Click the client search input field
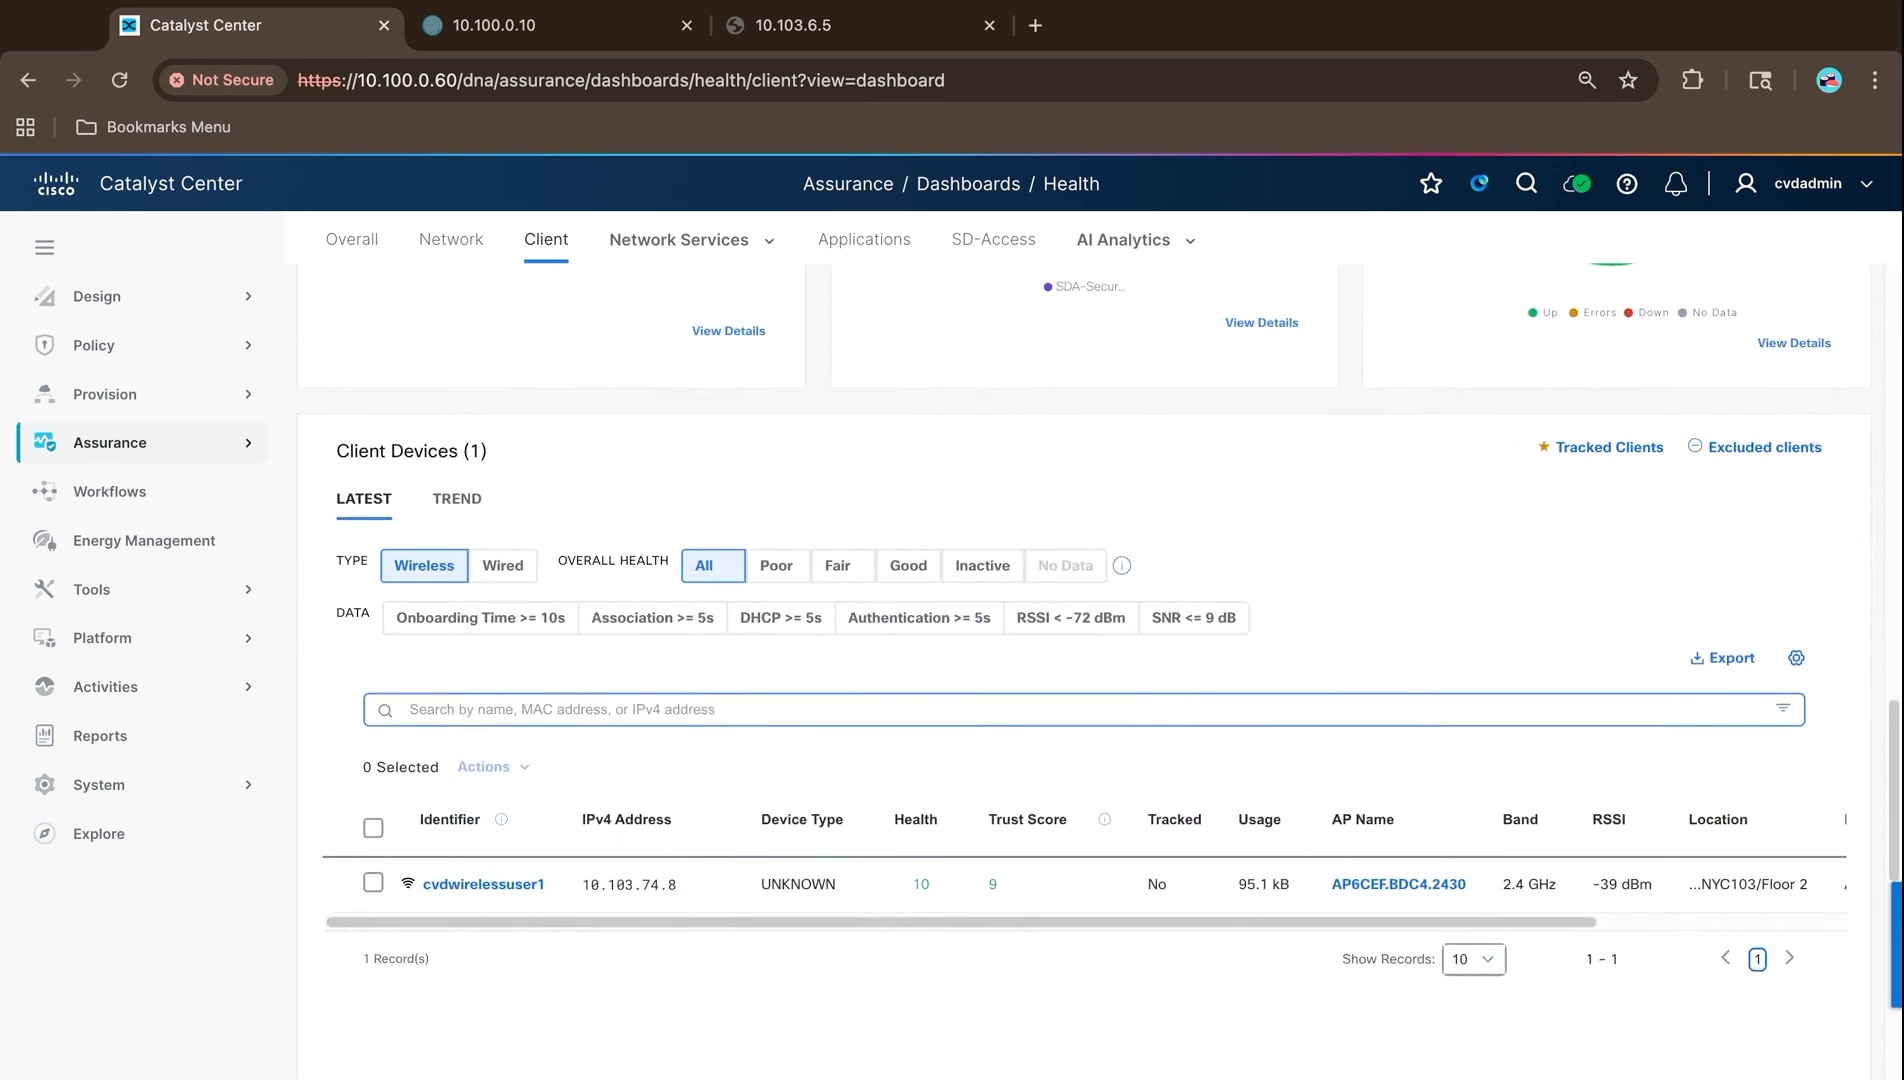 click(1084, 709)
